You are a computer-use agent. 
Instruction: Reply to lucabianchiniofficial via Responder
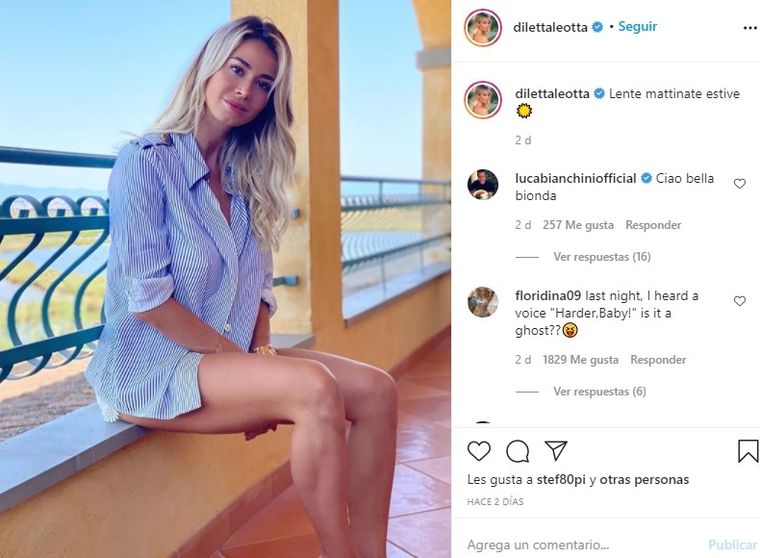653,225
